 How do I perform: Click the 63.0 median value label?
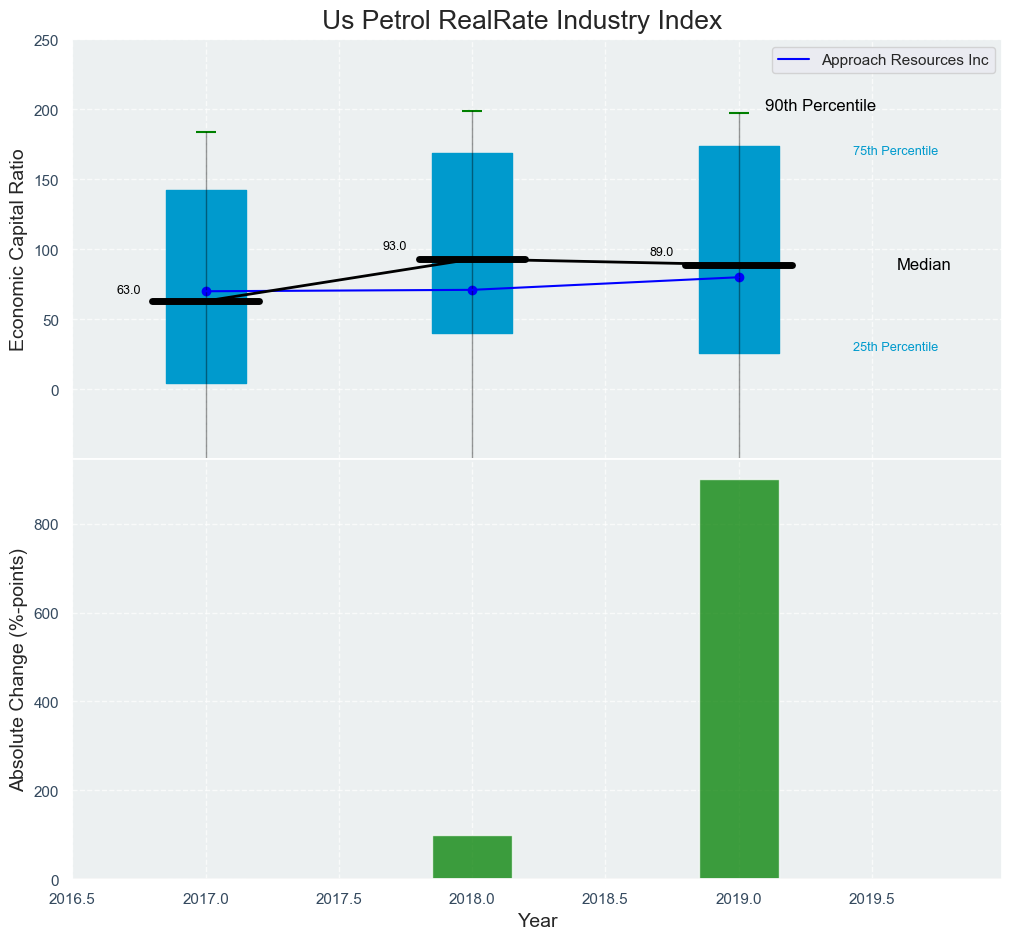[128, 290]
